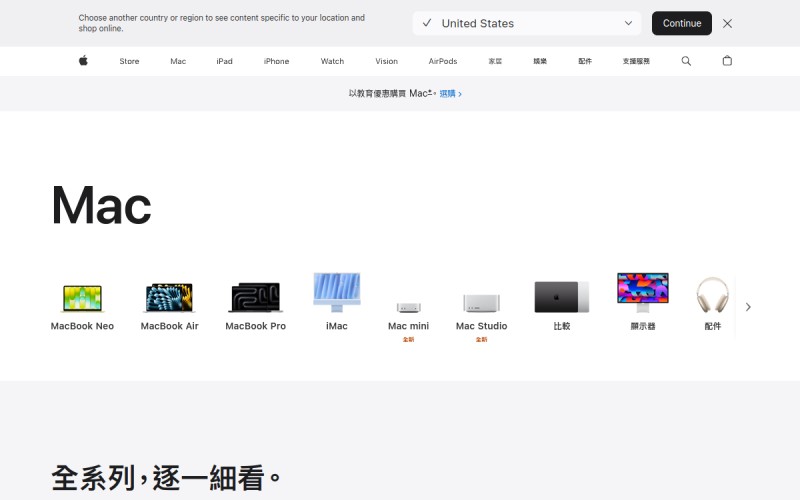Open the 家居 menu
This screenshot has height=500, width=800.
pos(495,61)
